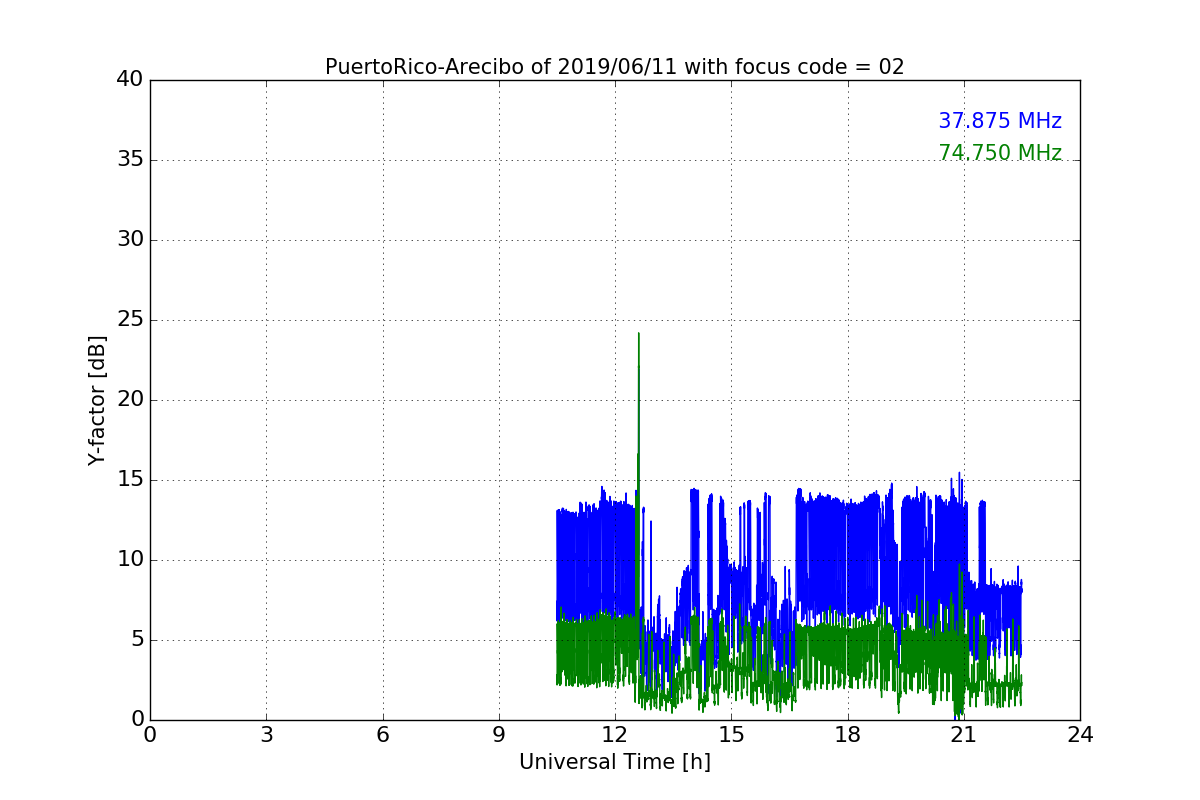
Task: Click the y-axis tick label 20
Action: pos(130,400)
